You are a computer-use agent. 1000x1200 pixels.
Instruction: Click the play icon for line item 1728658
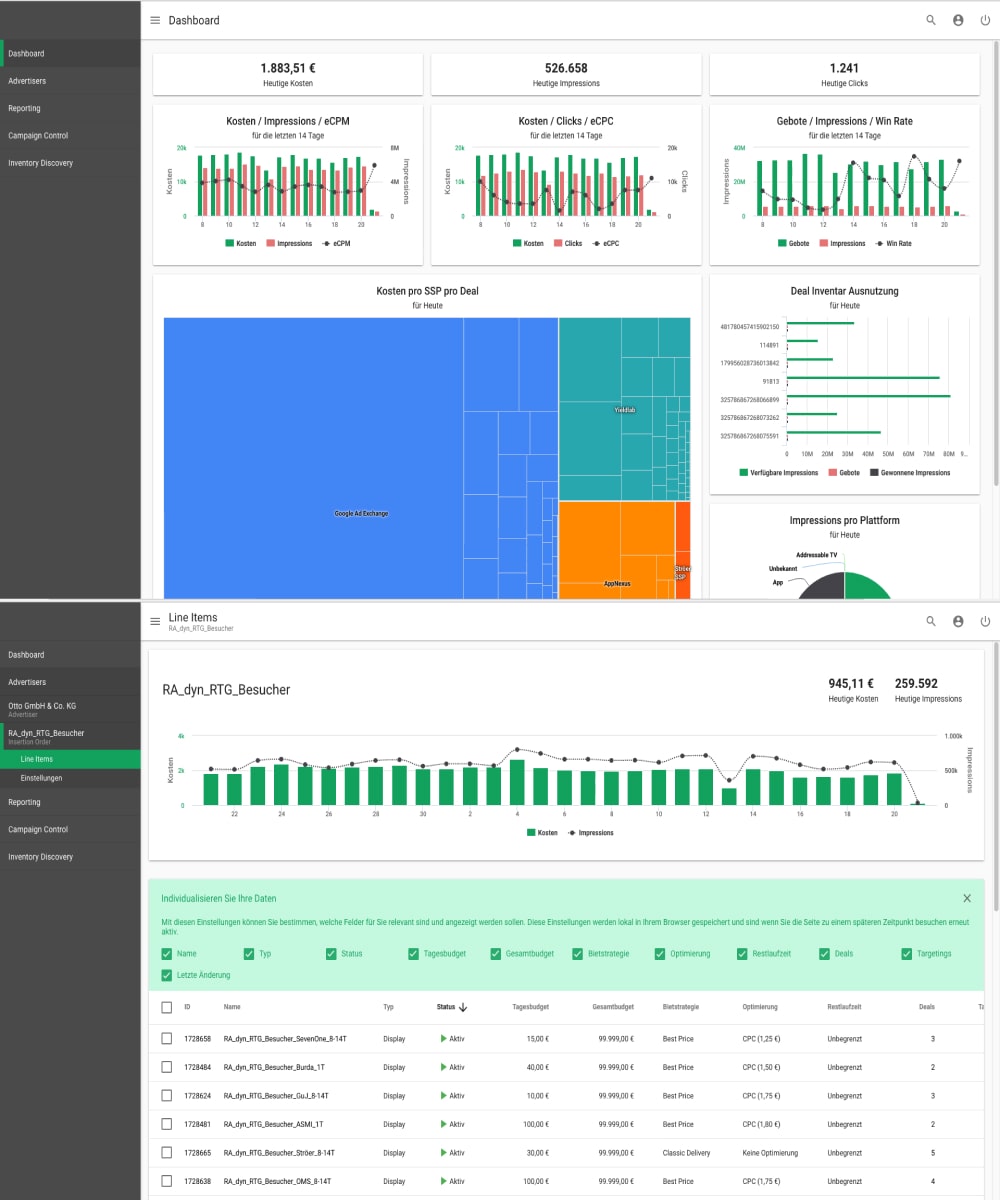pos(443,1039)
